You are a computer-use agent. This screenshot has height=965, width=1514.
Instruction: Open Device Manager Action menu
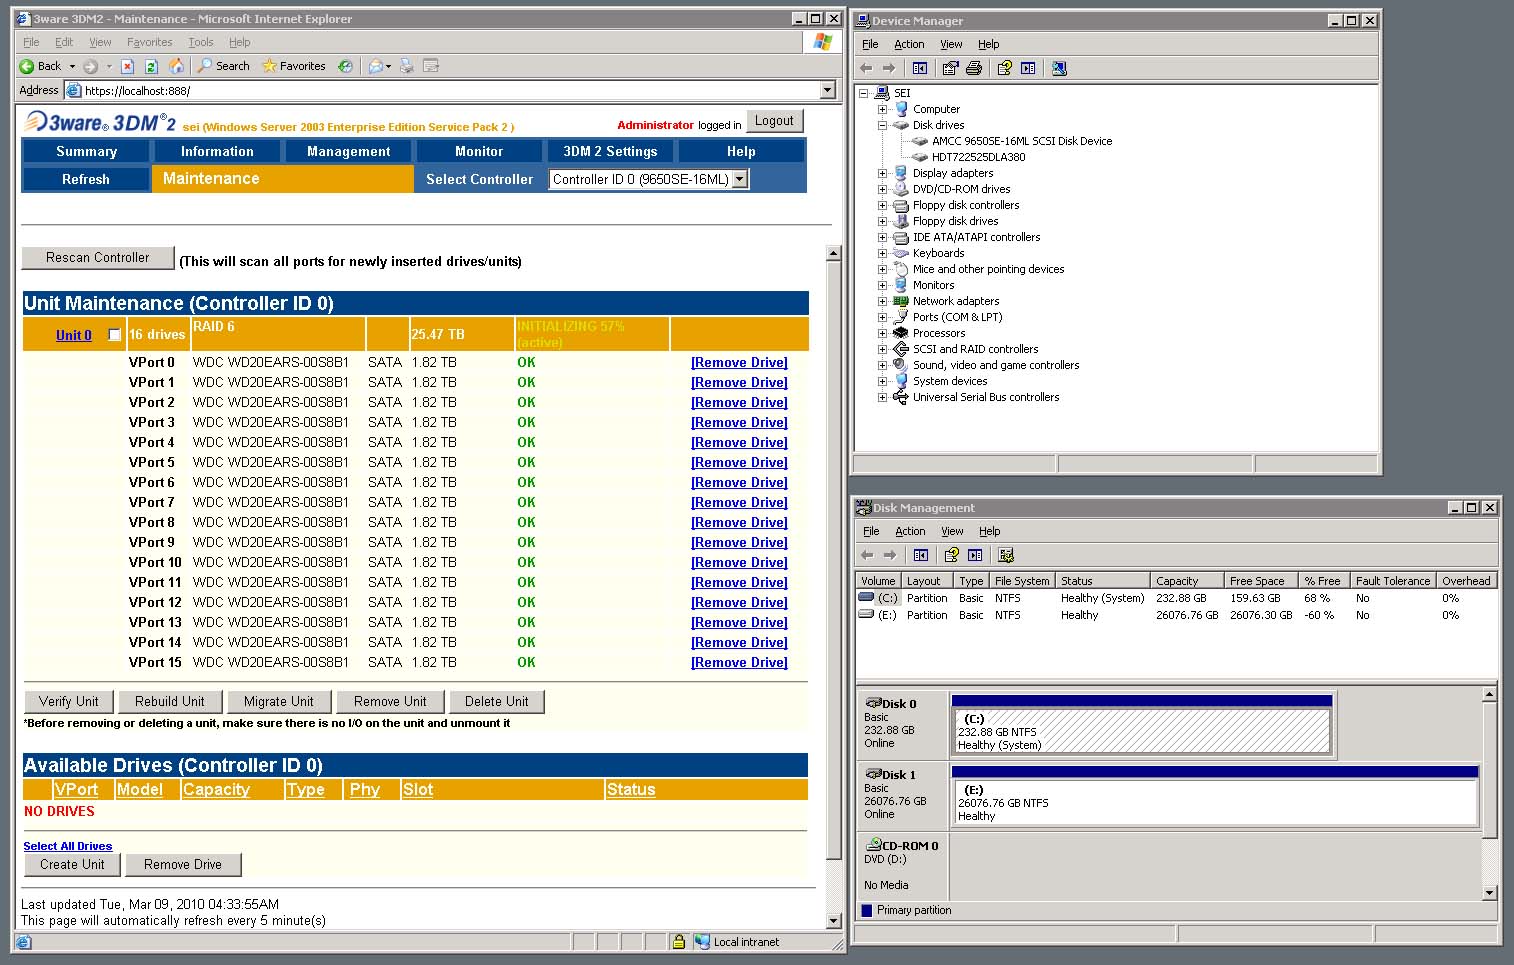tap(909, 44)
